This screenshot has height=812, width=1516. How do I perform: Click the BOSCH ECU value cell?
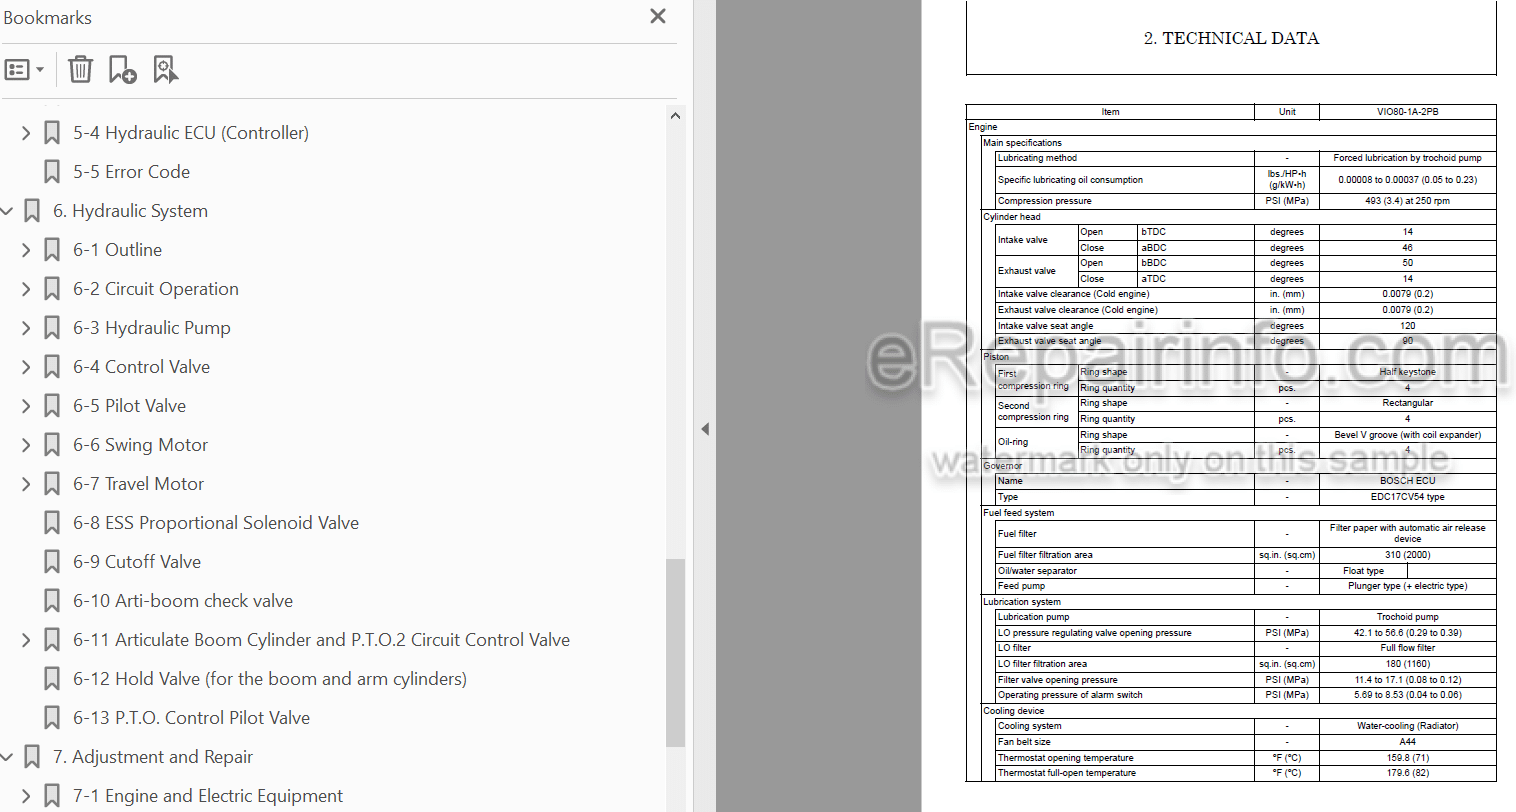pos(1407,481)
